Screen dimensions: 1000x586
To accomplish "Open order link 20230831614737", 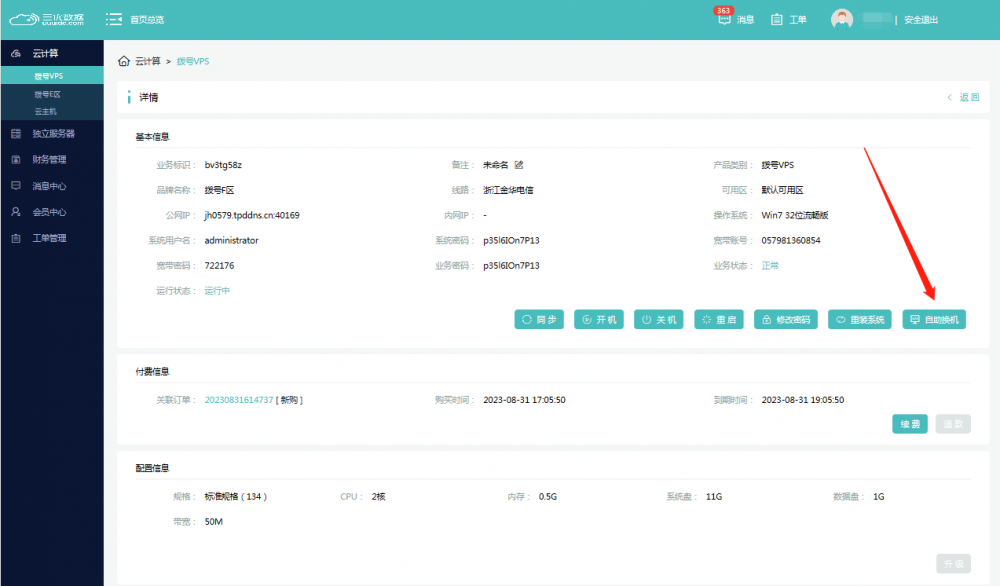I will pos(239,400).
